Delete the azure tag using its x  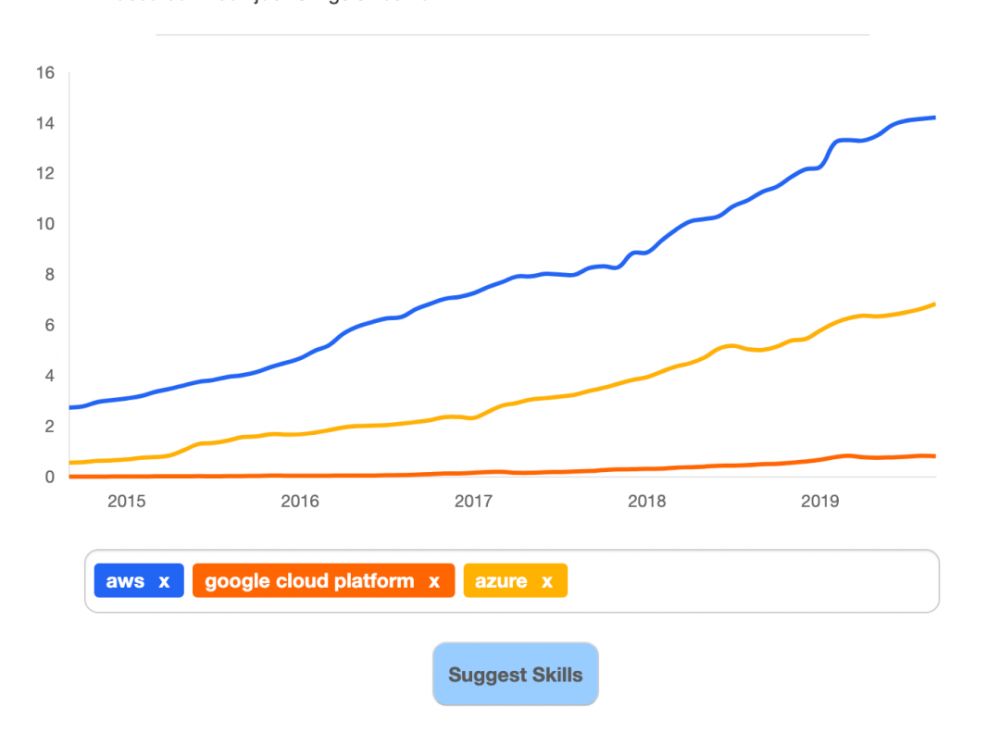547,582
